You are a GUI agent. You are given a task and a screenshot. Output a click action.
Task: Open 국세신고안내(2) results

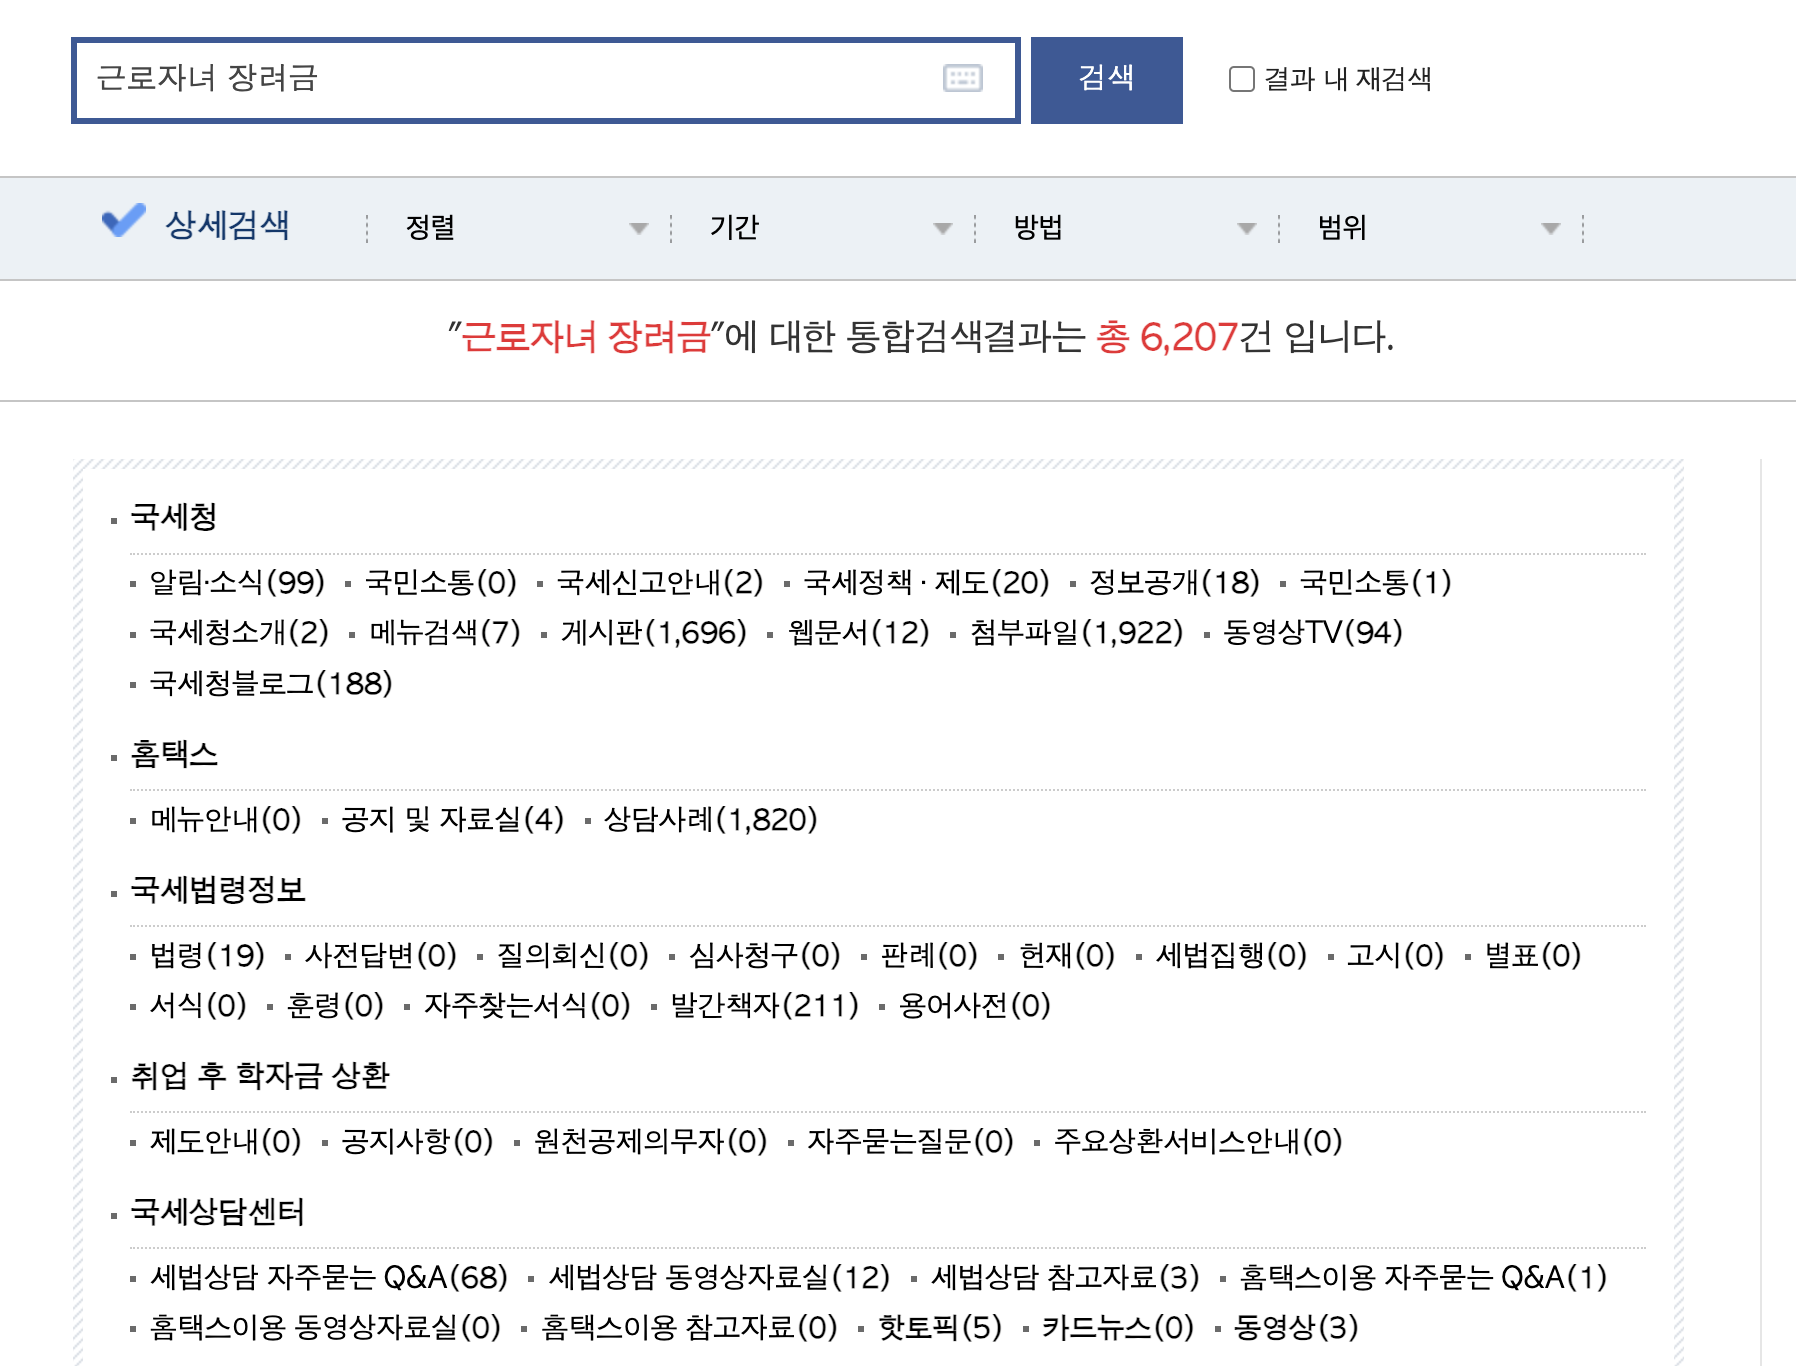660,582
